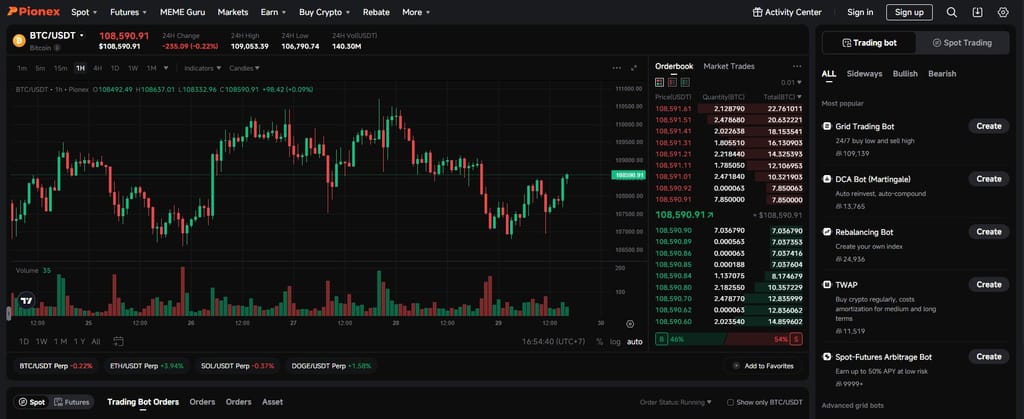The width and height of the screenshot is (1024, 419).
Task: Click the Grid Trading Bot icon
Action: 827,127
